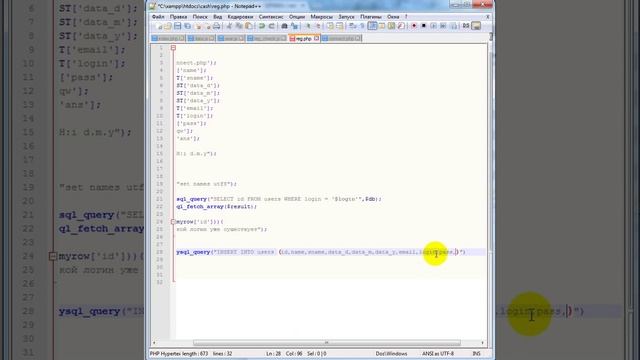640x360 pixels.
Task: Click the Cut scissors toolbar icon
Action: [x=229, y=26]
